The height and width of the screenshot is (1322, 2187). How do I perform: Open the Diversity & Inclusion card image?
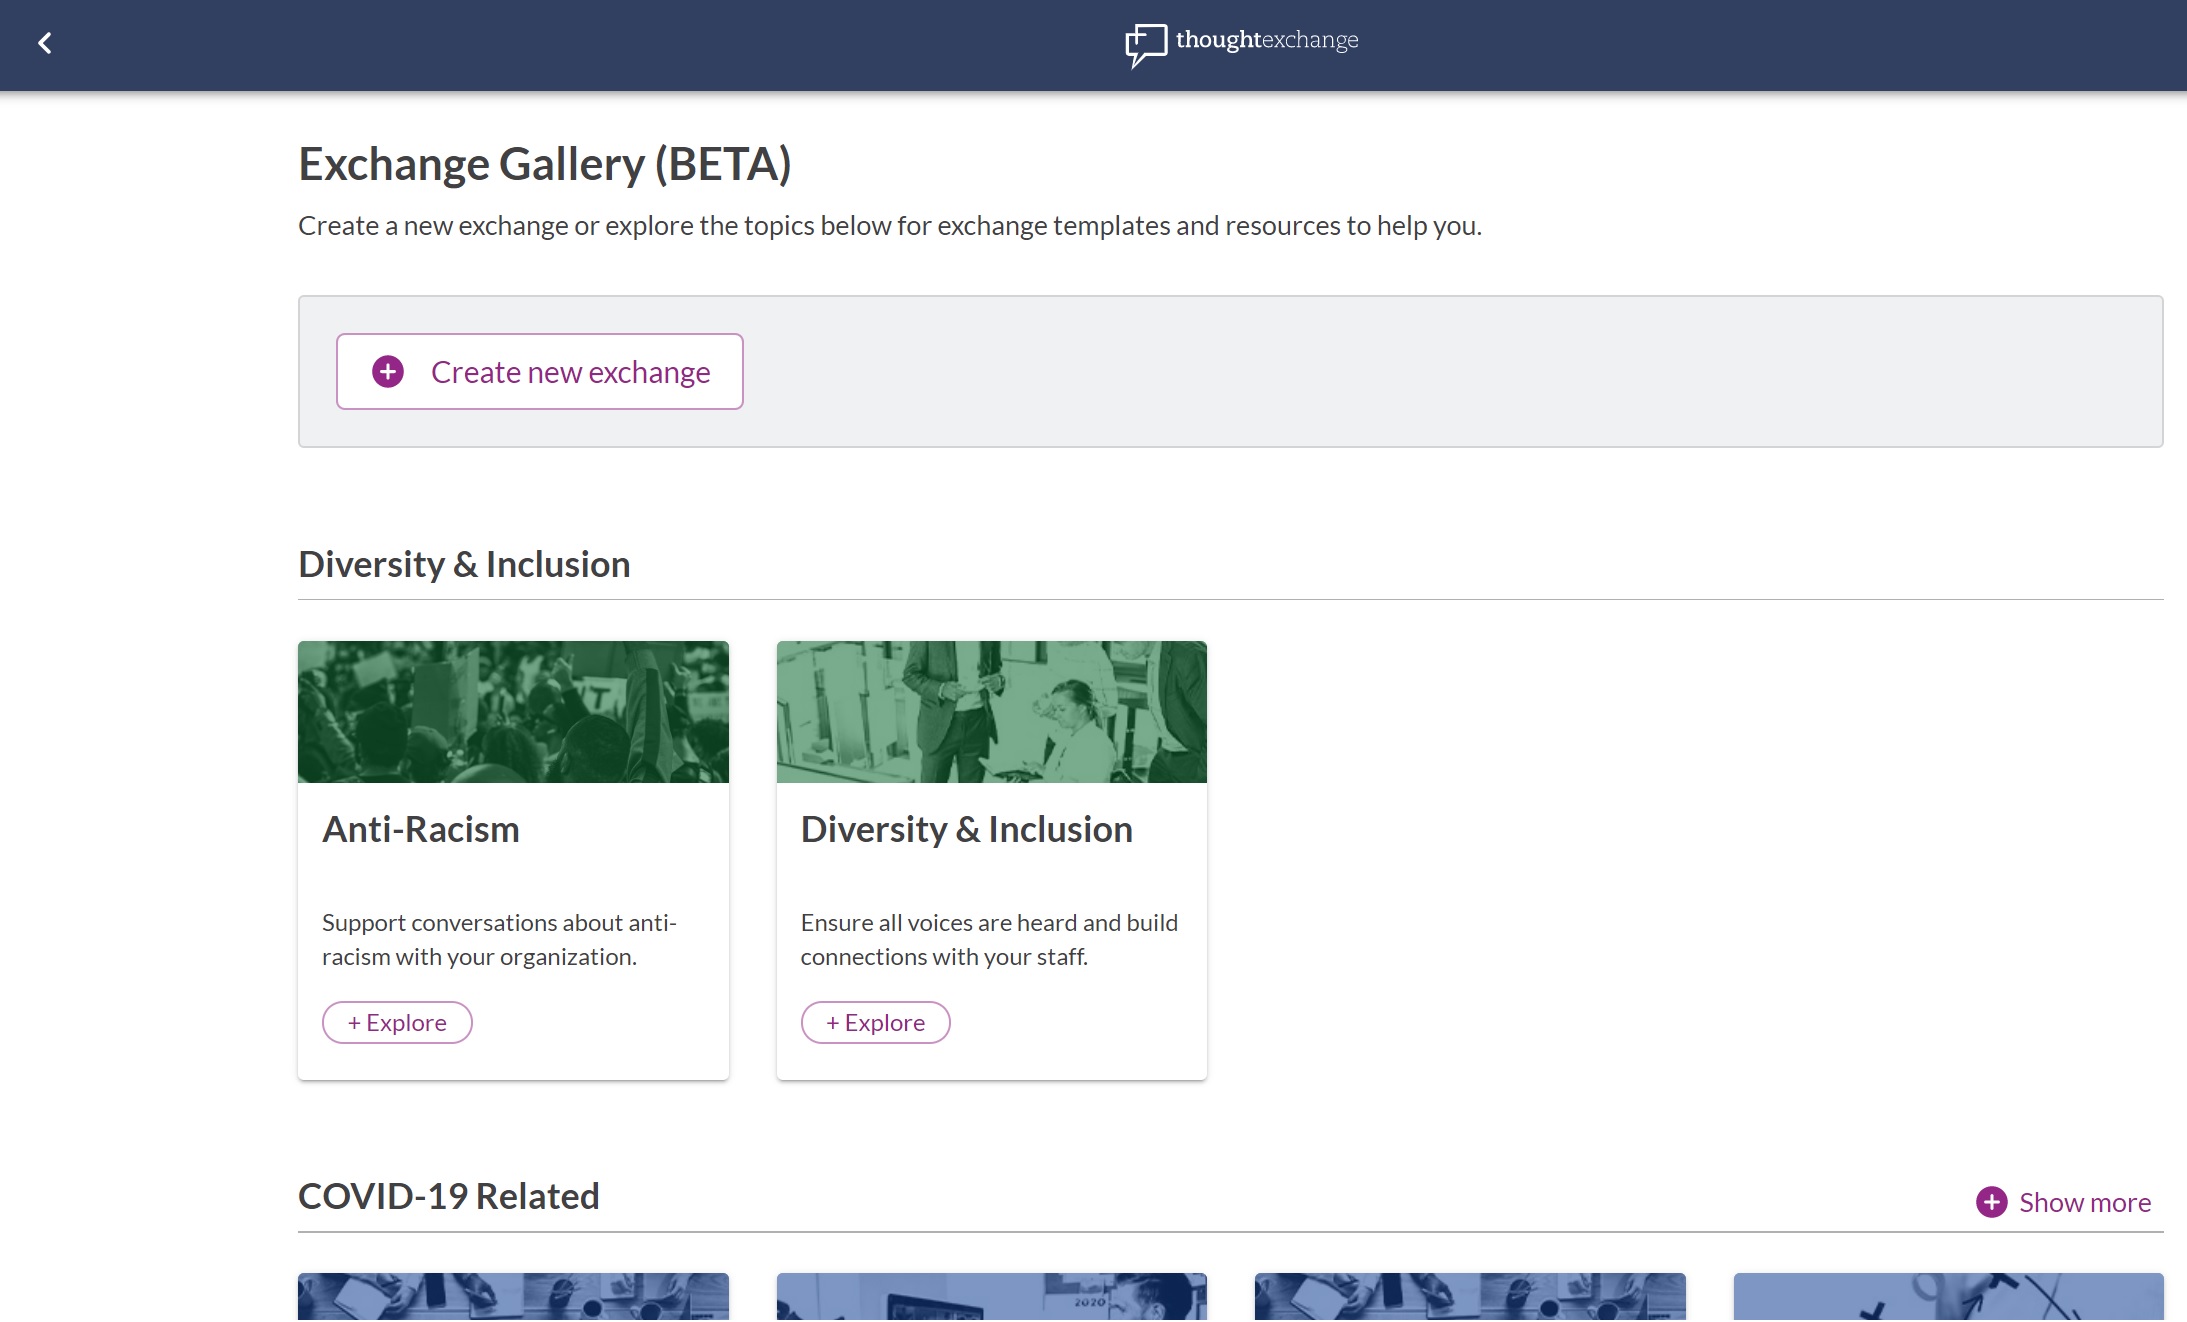click(991, 712)
